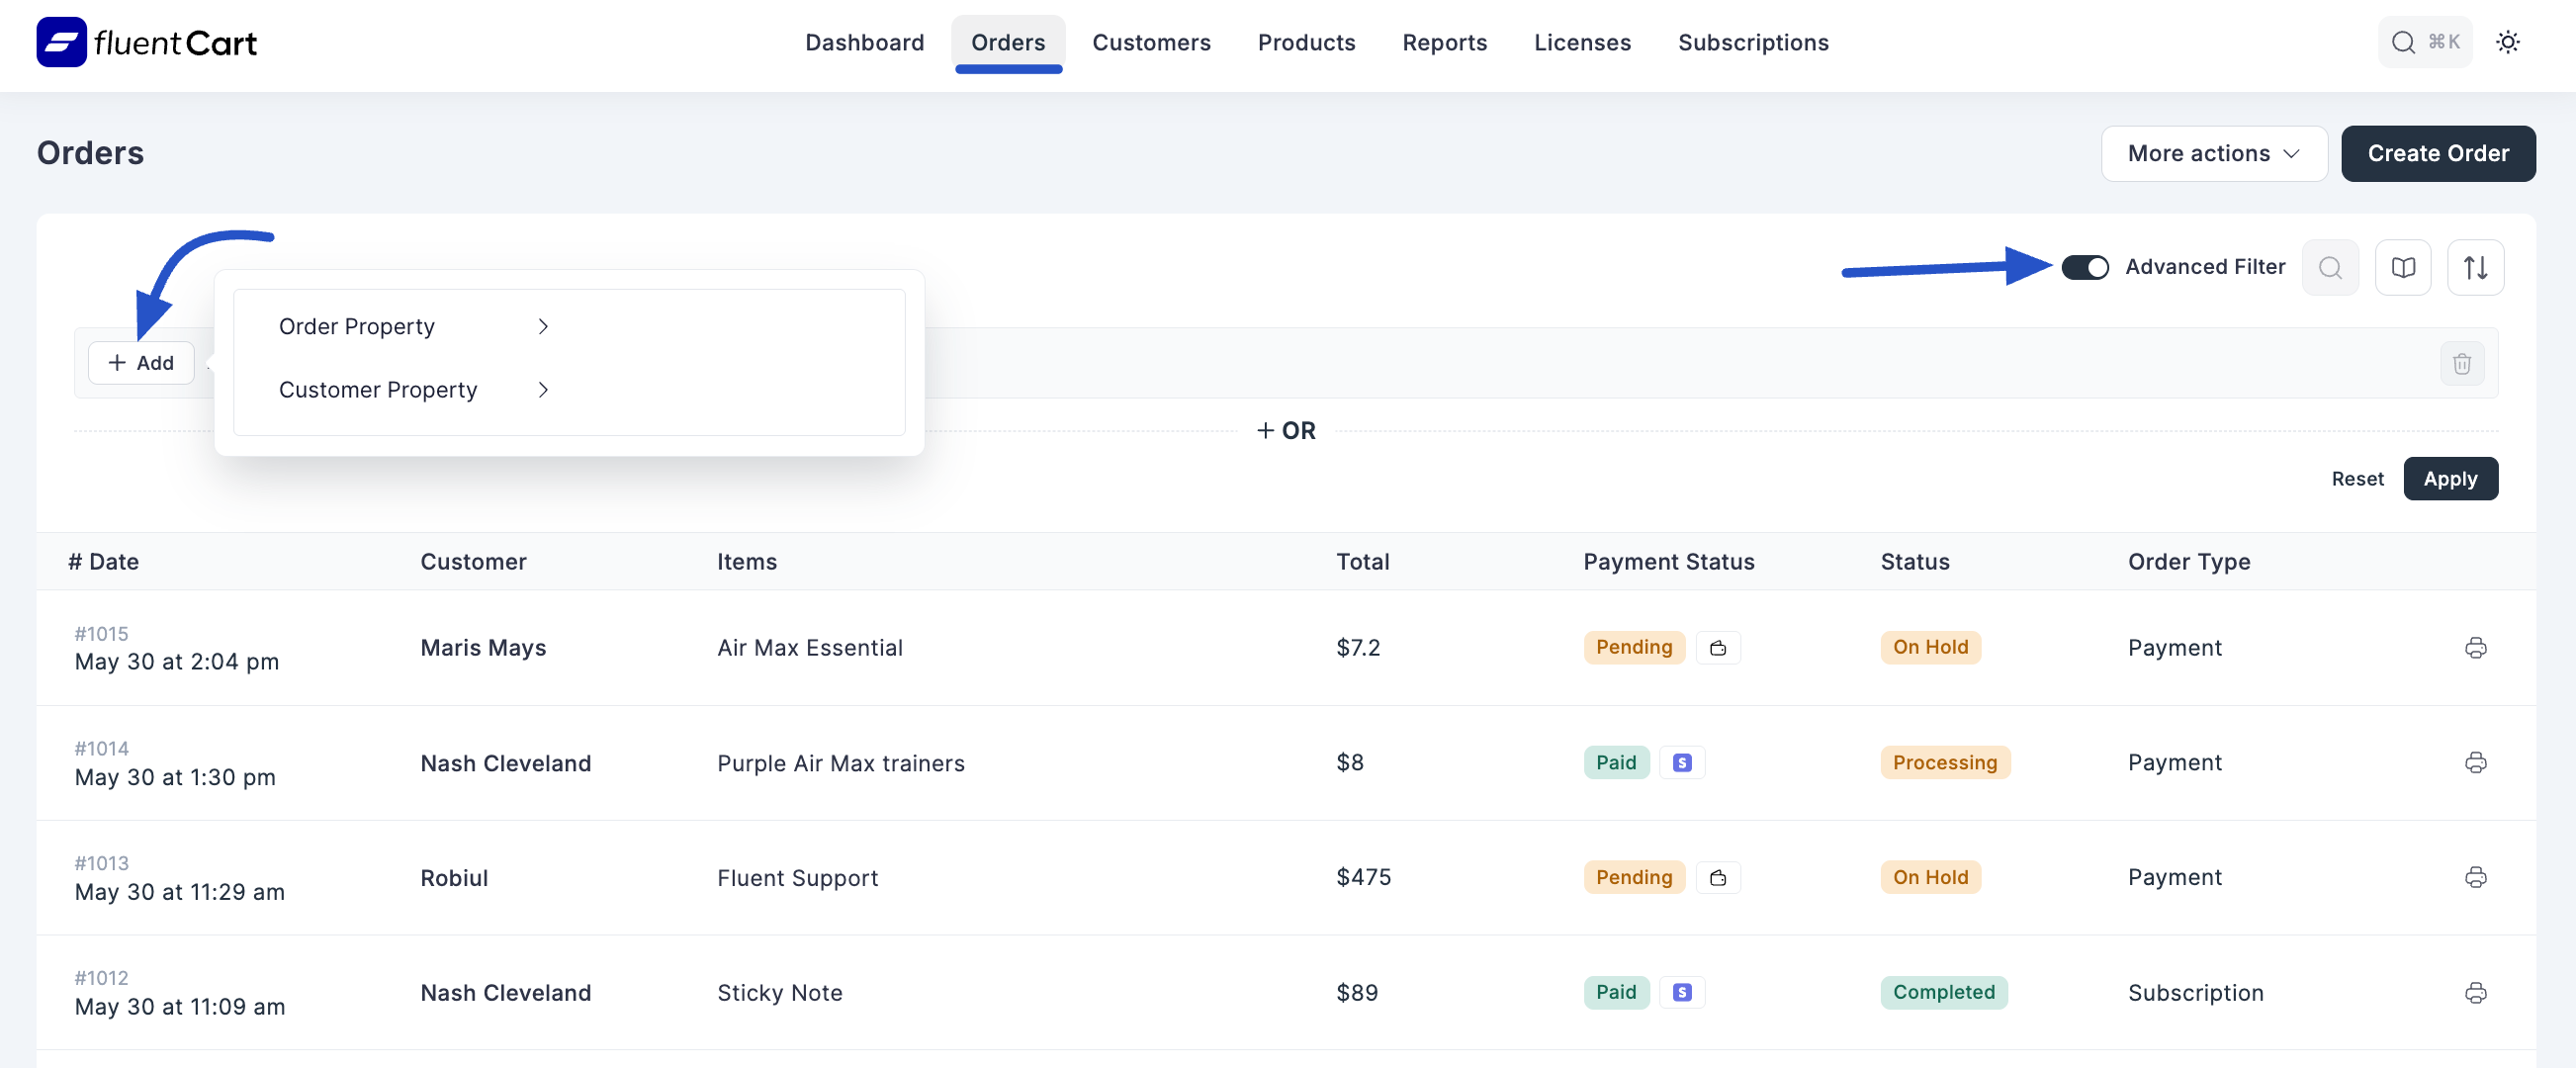Add an OR filter condition
The width and height of the screenshot is (2576, 1068).
[x=1286, y=430]
